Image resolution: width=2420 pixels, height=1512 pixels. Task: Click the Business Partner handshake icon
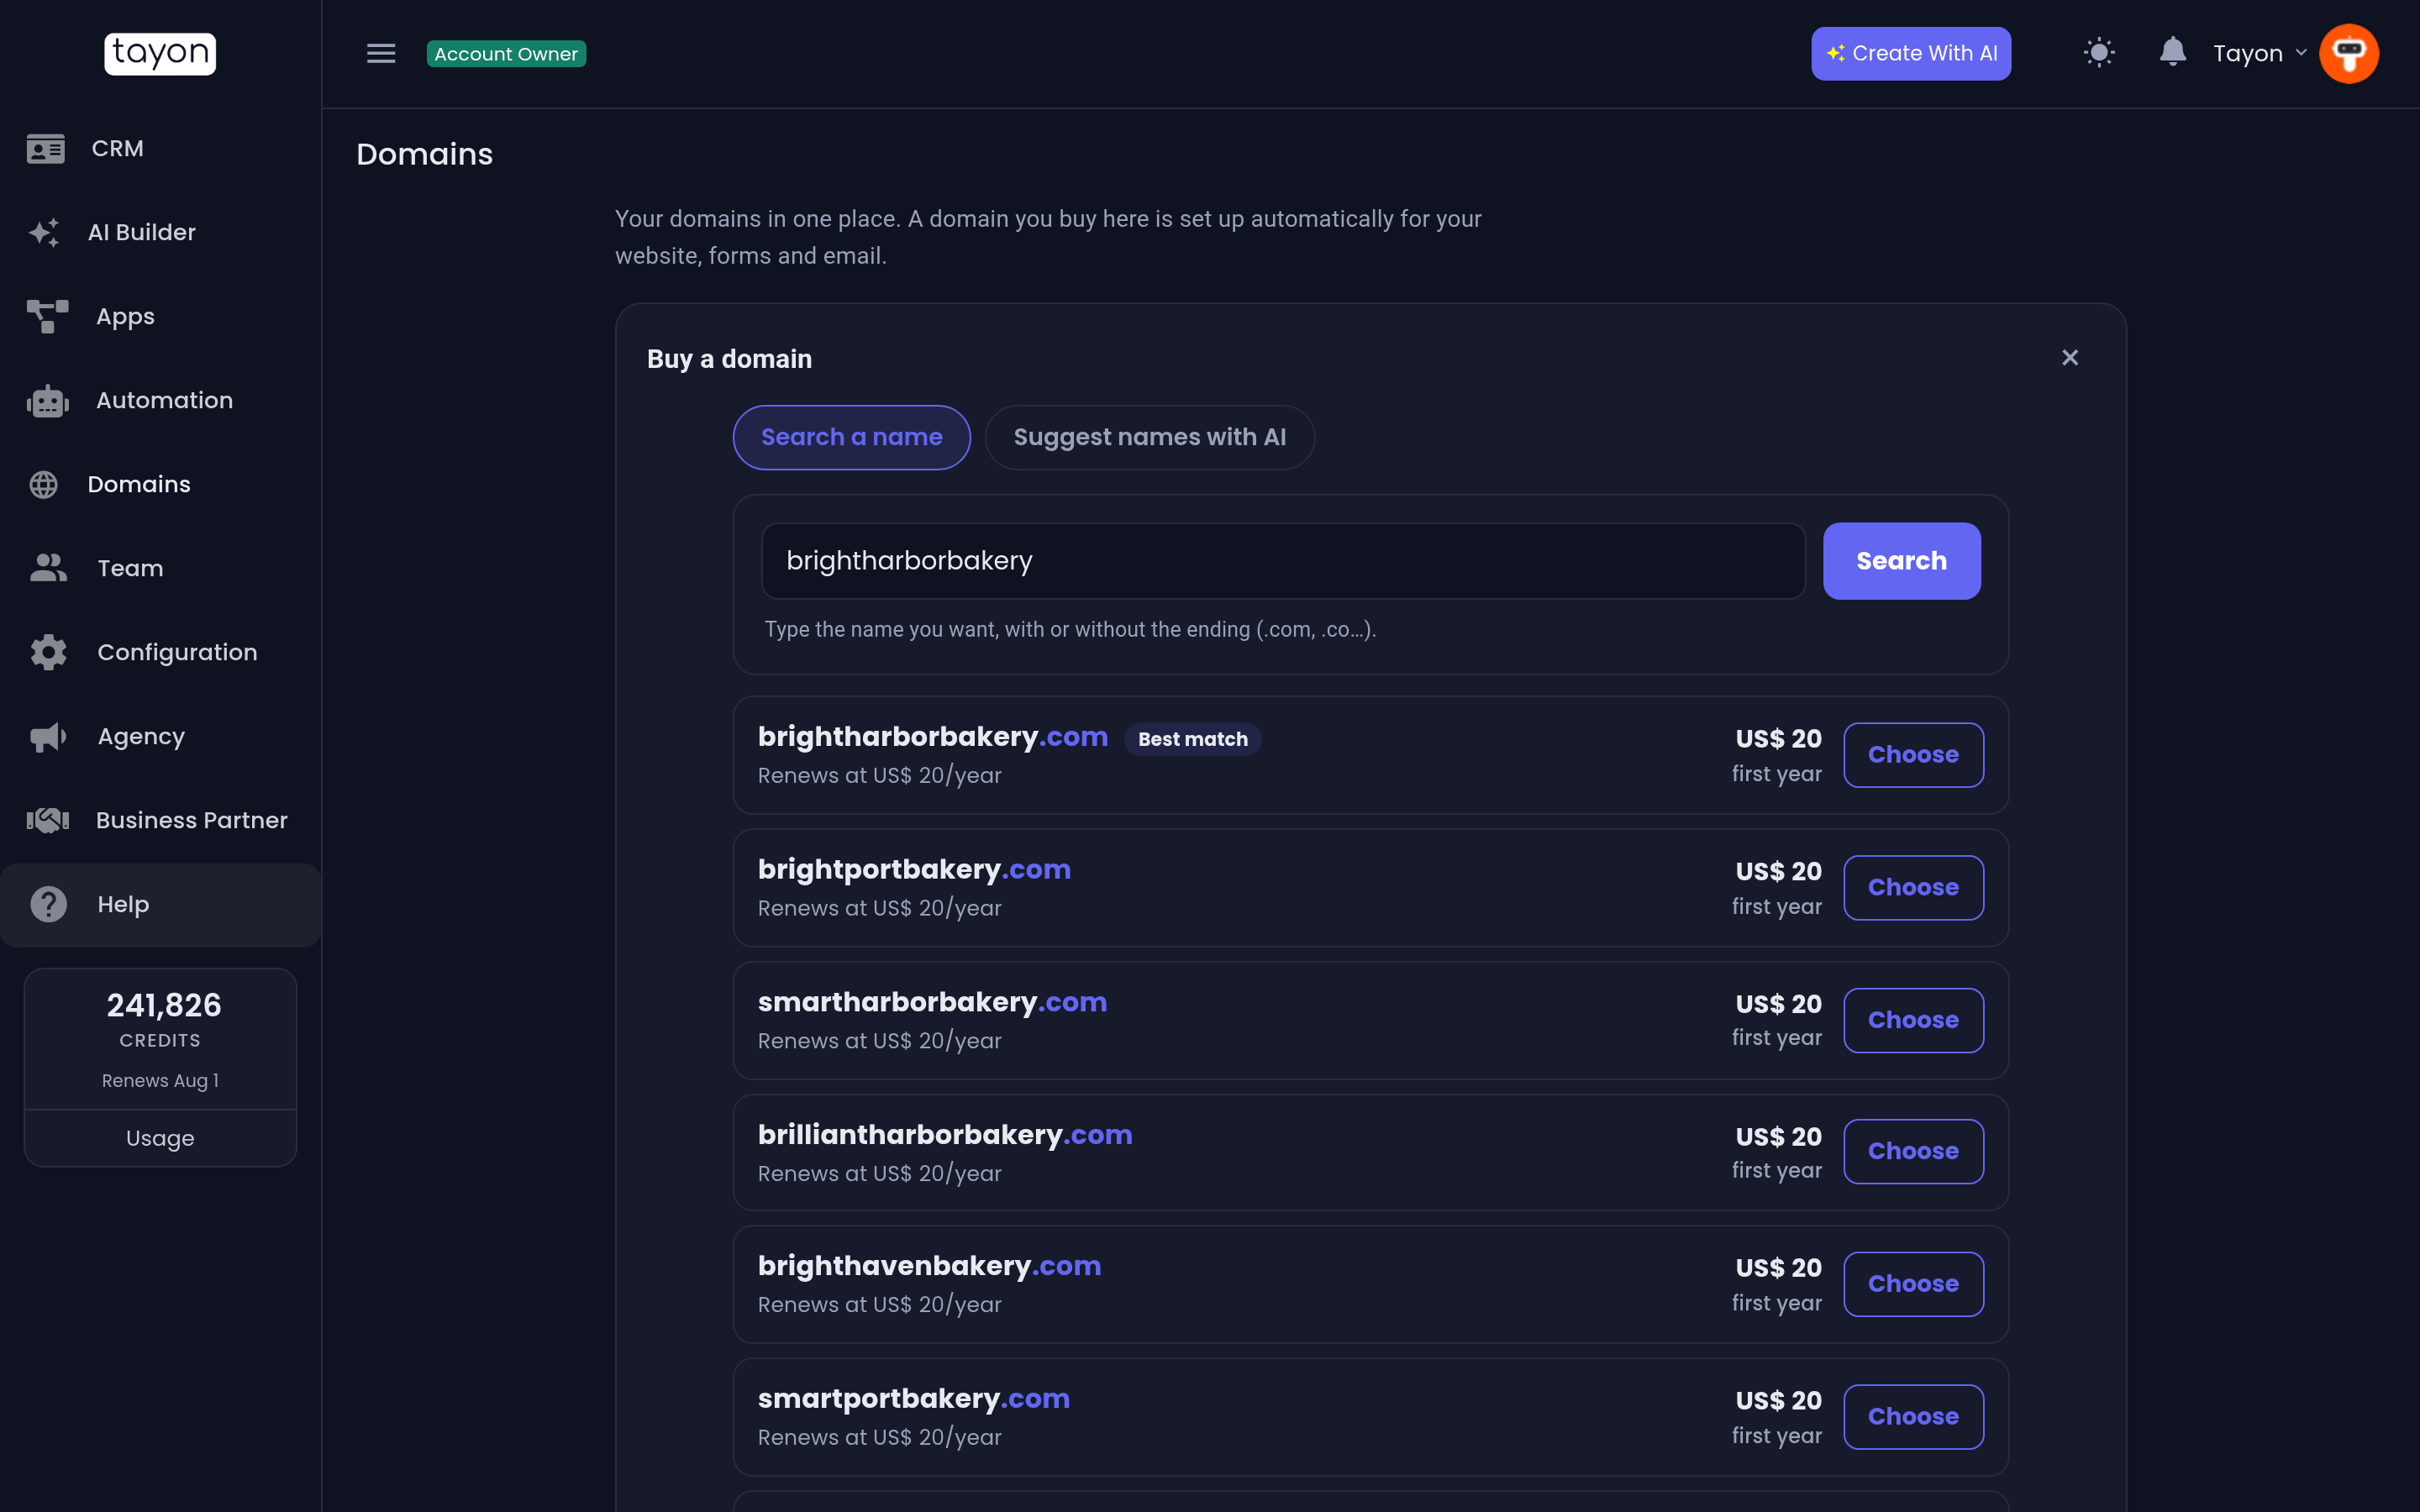(47, 820)
